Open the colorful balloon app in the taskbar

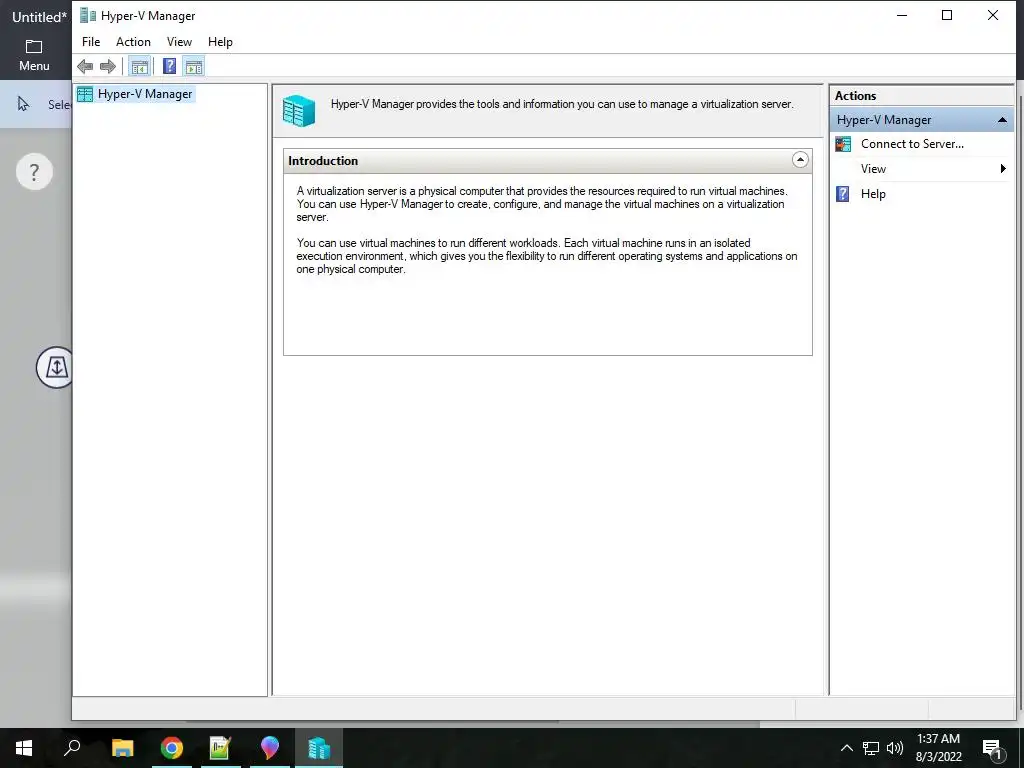point(269,748)
